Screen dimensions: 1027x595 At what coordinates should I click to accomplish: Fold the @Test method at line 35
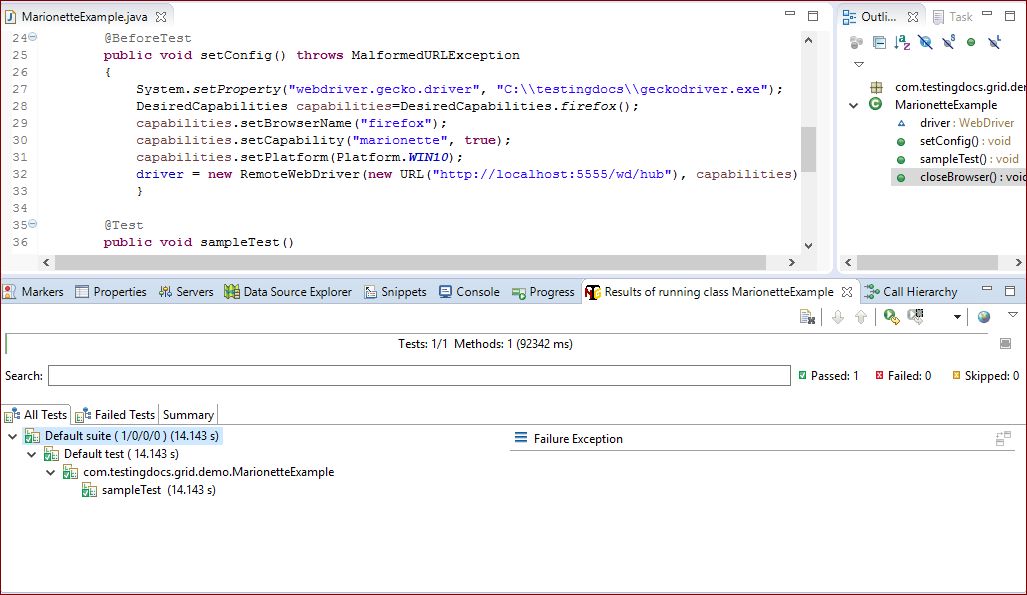[x=33, y=224]
